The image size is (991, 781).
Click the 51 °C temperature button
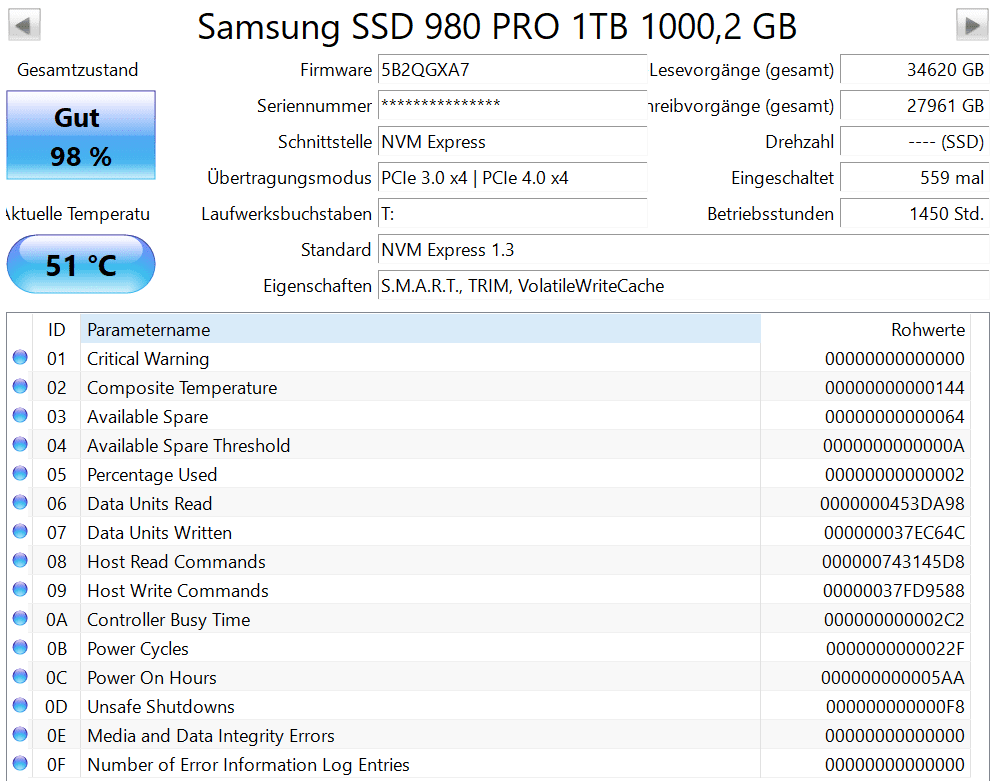81,264
